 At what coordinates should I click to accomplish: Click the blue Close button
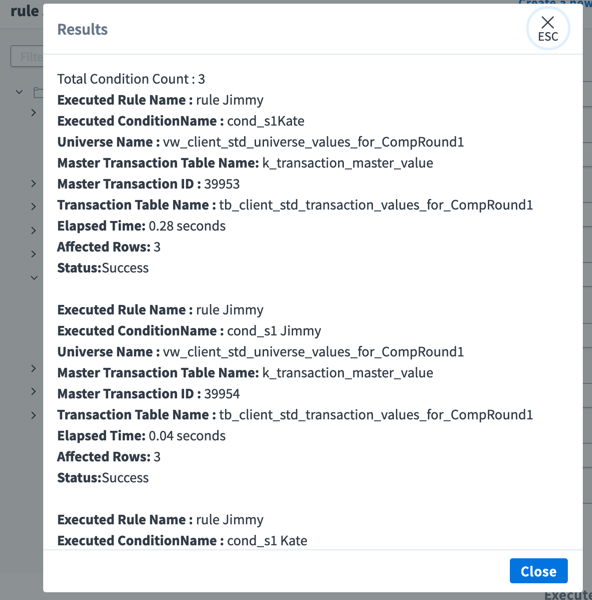point(538,571)
